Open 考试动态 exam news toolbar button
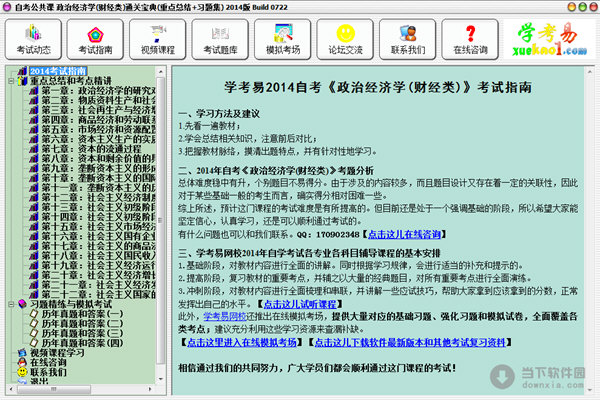 click(33, 39)
